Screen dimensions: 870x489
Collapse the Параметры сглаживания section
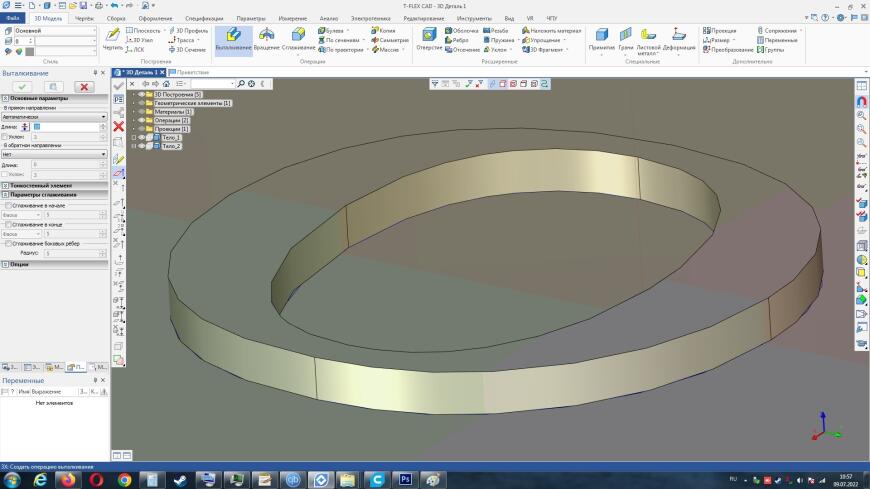tap(5, 195)
